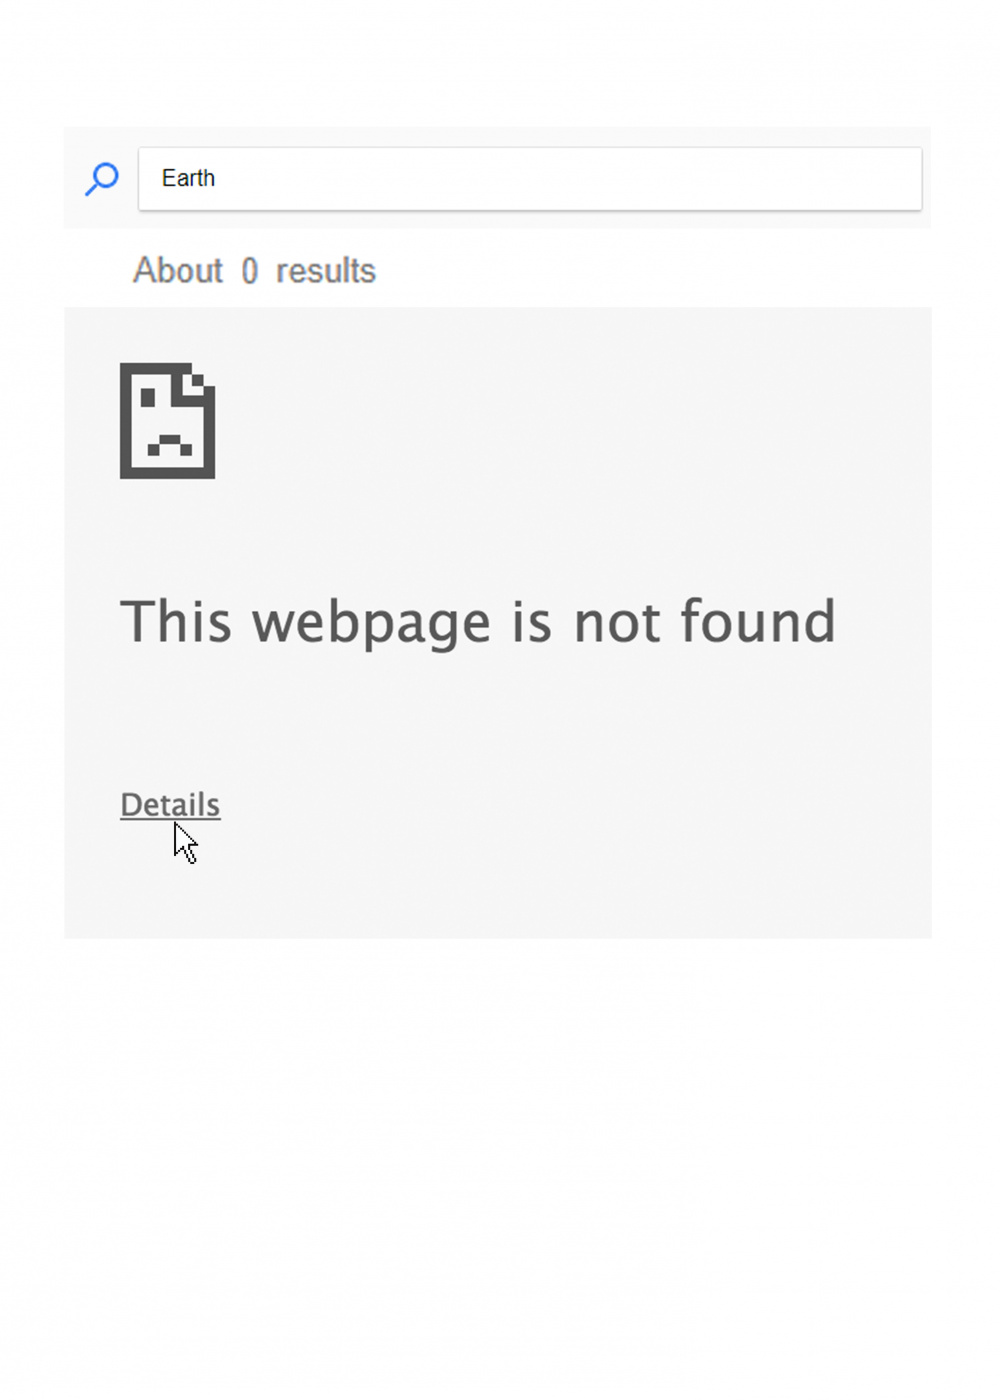This screenshot has height=1400, width=1000.
Task: Click the digit 0 in the results count
Action: coord(250,271)
